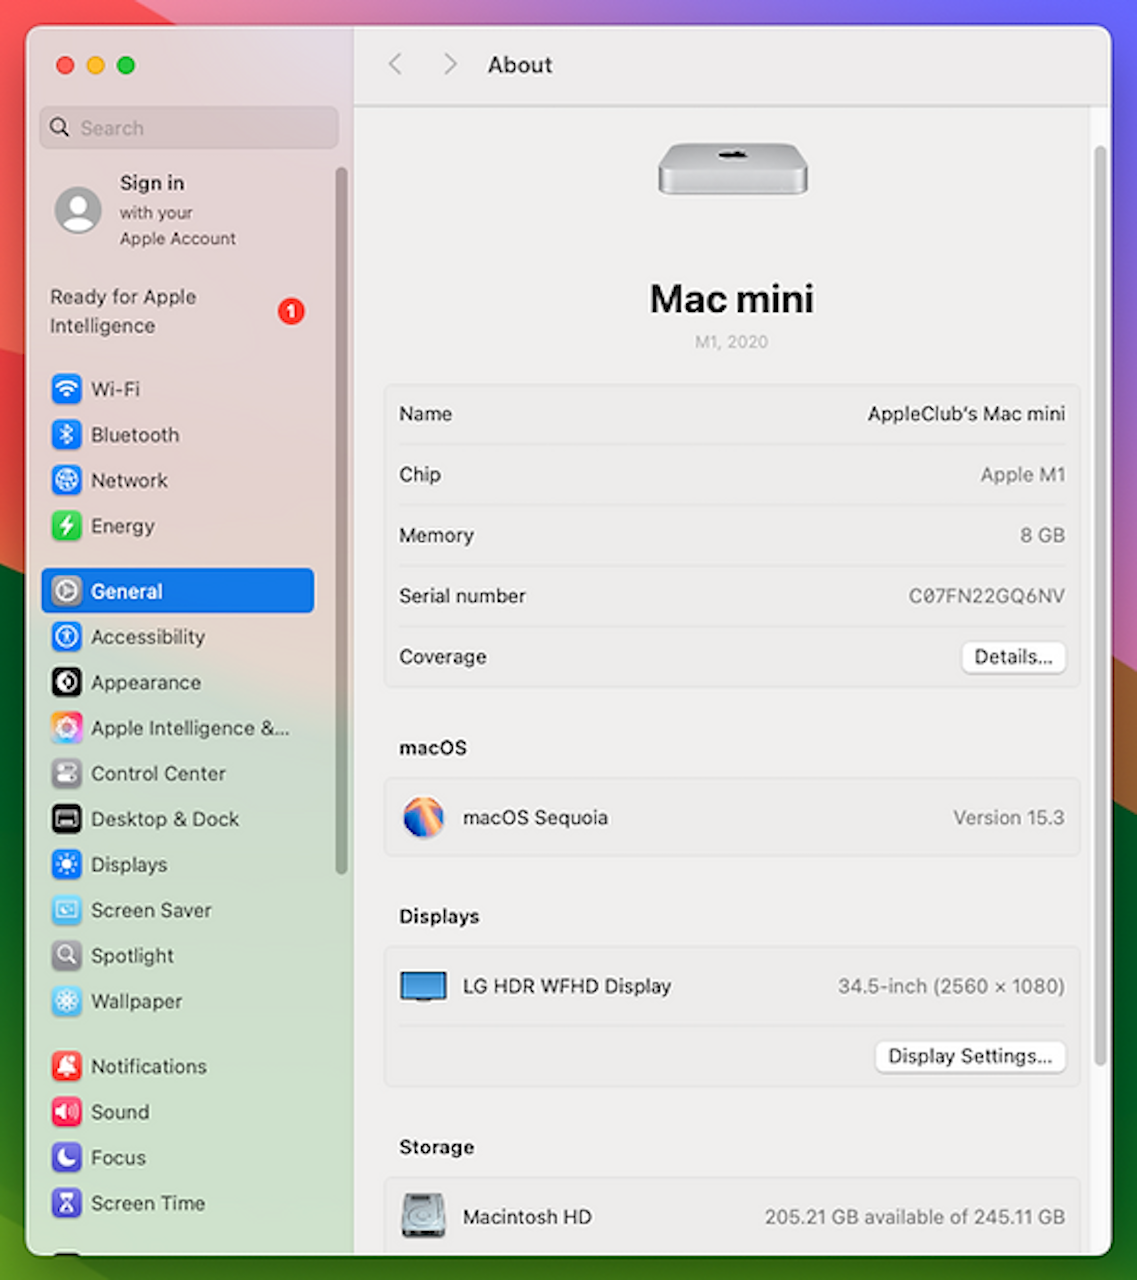This screenshot has height=1280, width=1137.
Task: Open Control Center settings
Action: coord(178,773)
